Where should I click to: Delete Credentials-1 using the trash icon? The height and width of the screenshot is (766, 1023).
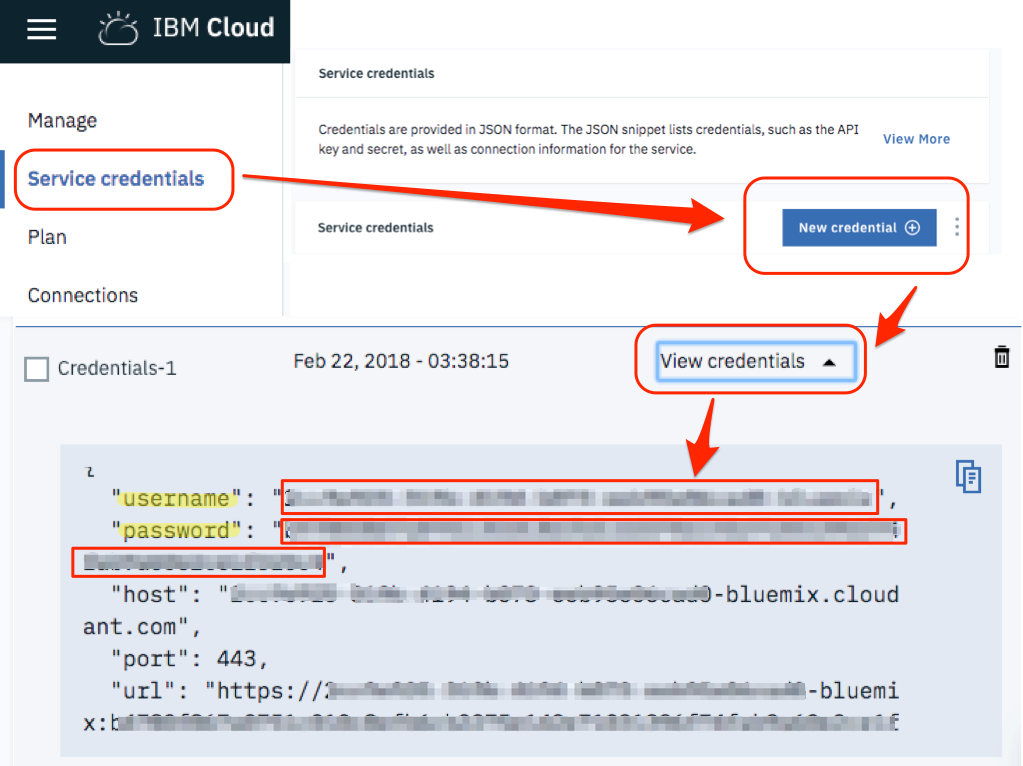tap(1001, 357)
